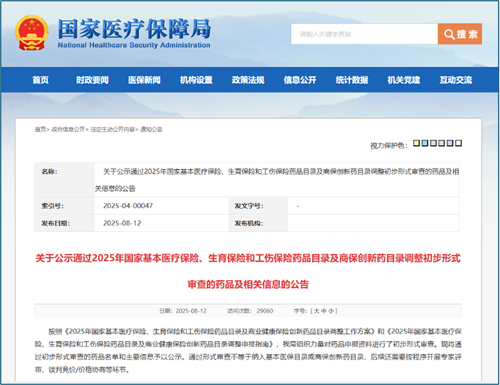The height and width of the screenshot is (385, 500).
Task: Click the keyword search input field
Action: click(x=364, y=34)
